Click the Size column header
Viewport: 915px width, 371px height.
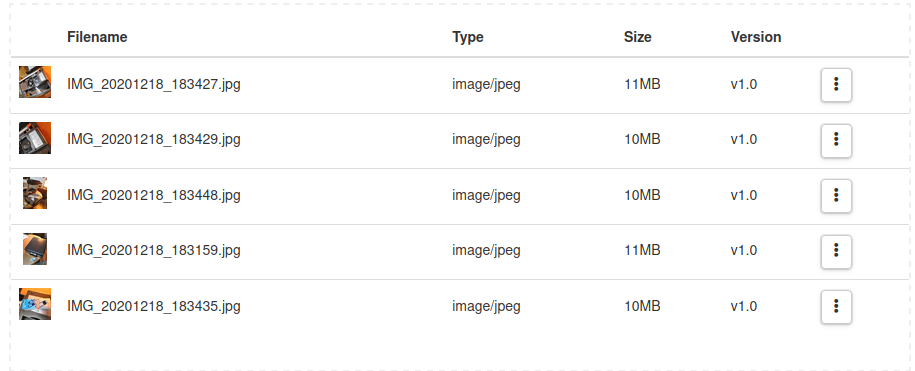pos(637,37)
